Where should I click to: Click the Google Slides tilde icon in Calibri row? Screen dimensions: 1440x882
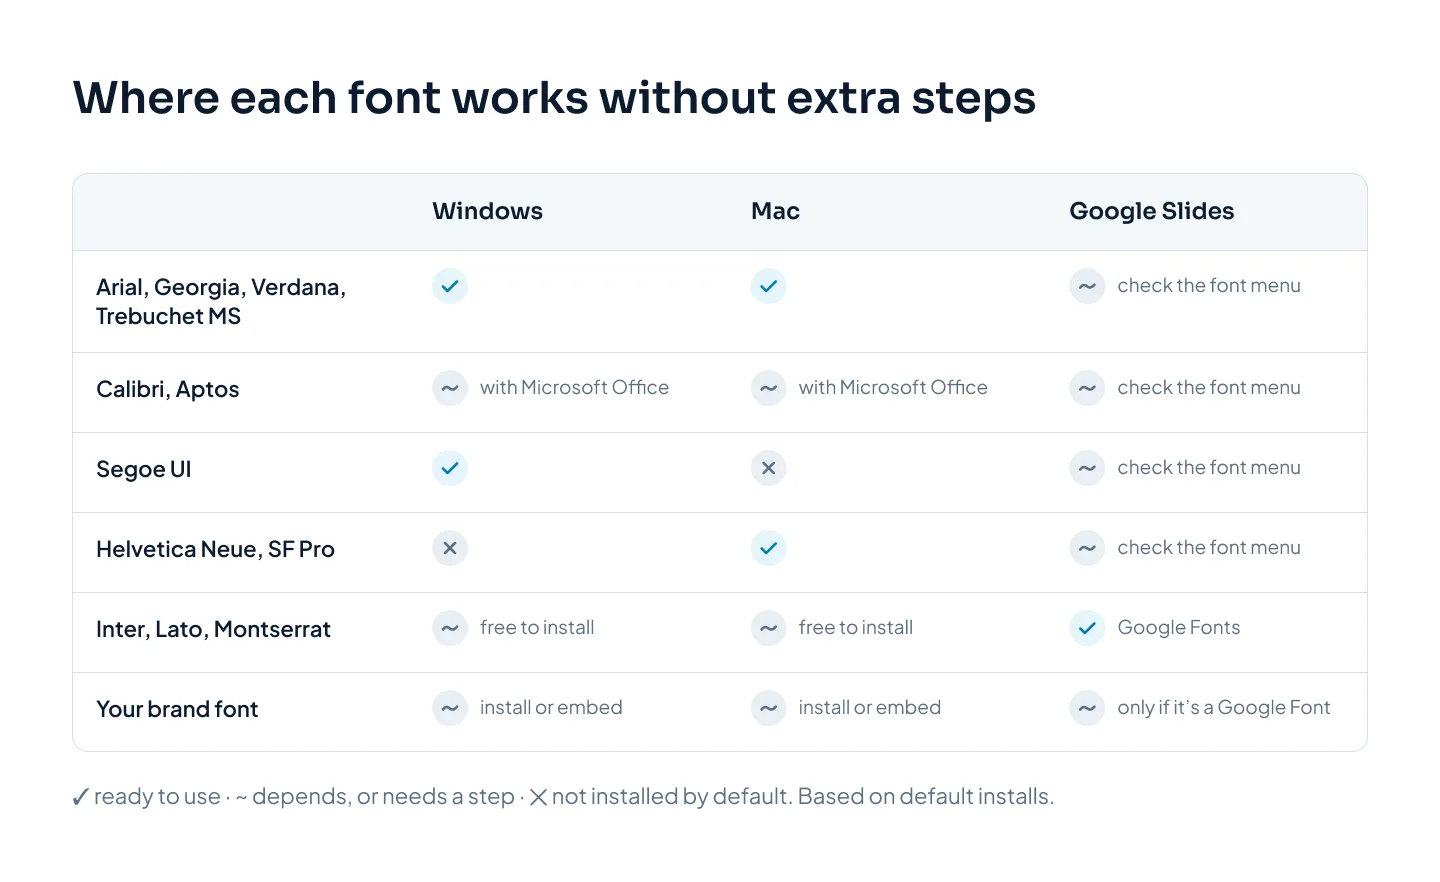(1087, 388)
